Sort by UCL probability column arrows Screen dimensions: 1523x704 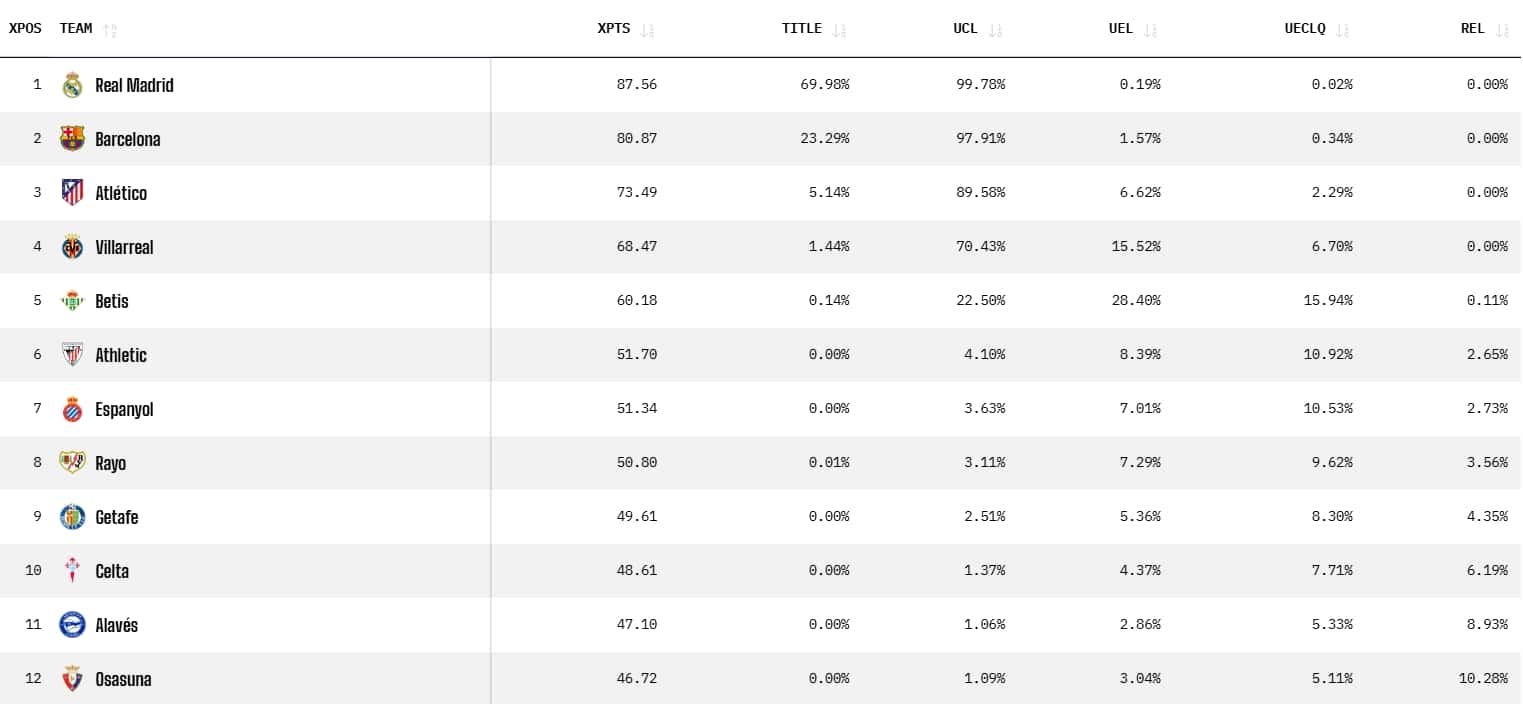coord(995,30)
